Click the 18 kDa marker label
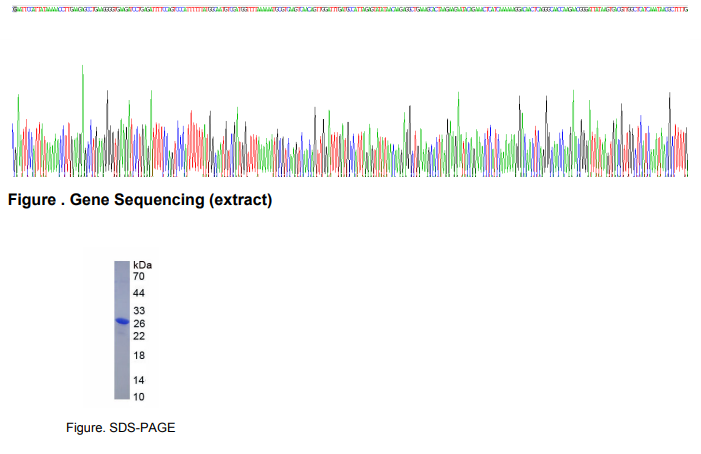 [139, 356]
